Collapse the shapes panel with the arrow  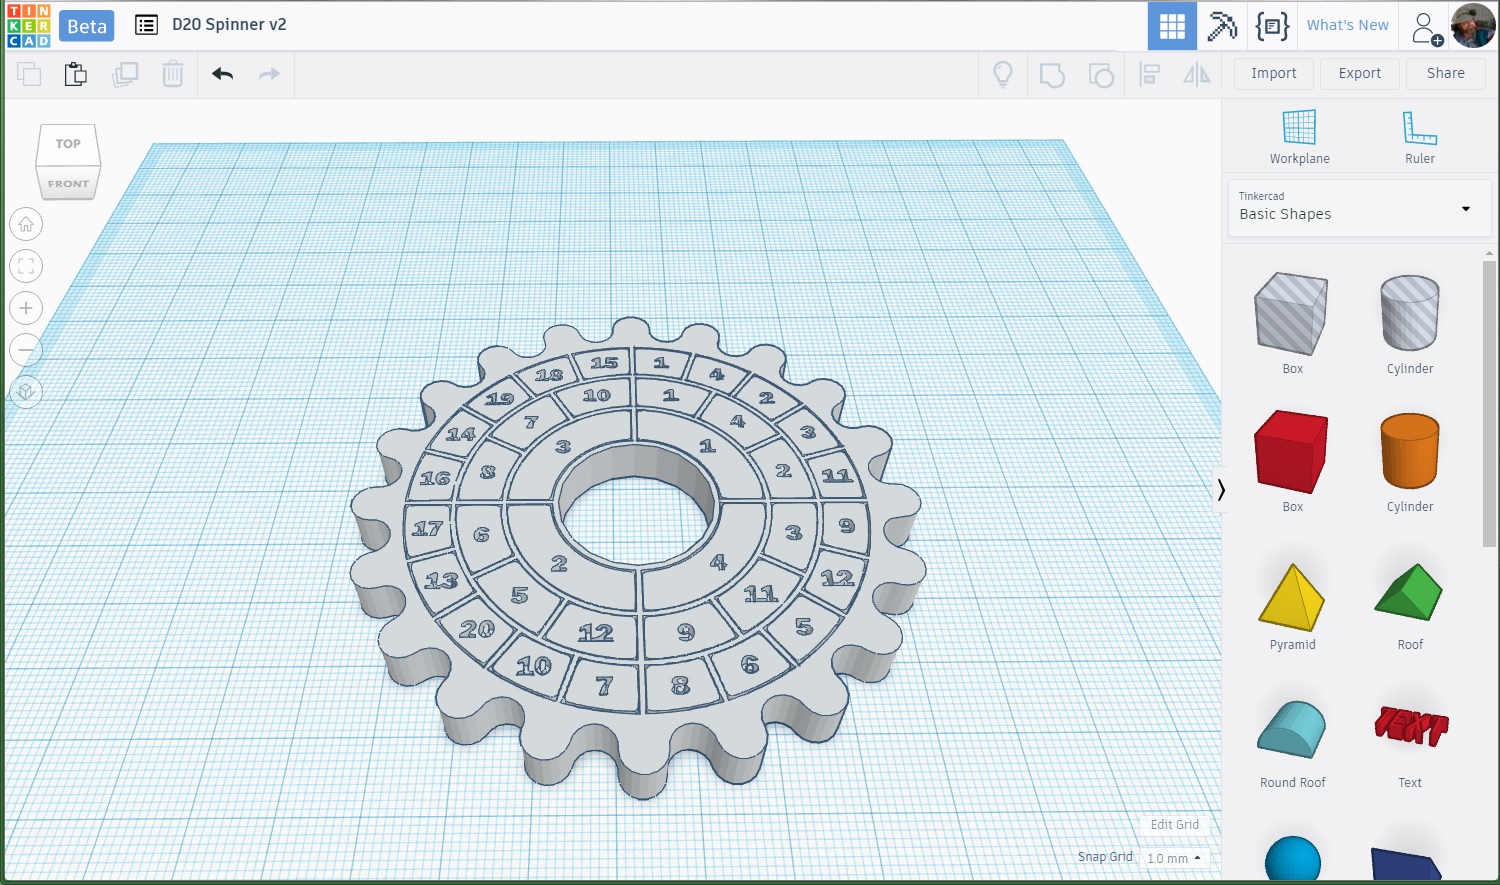coord(1220,489)
